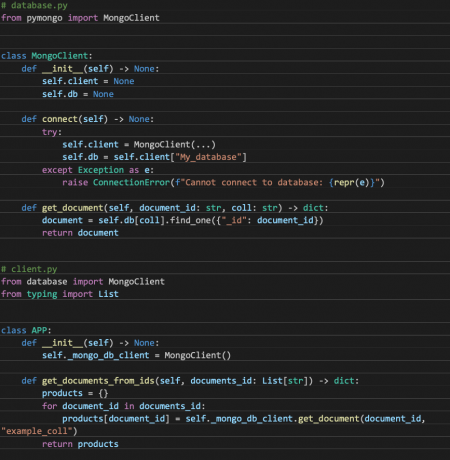Click 'class APP:' declaration

(26, 330)
